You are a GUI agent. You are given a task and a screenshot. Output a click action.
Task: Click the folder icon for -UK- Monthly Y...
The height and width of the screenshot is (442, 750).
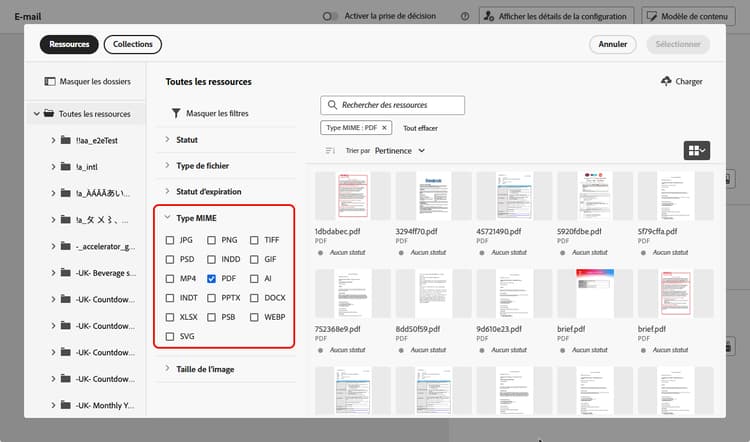tap(66, 405)
